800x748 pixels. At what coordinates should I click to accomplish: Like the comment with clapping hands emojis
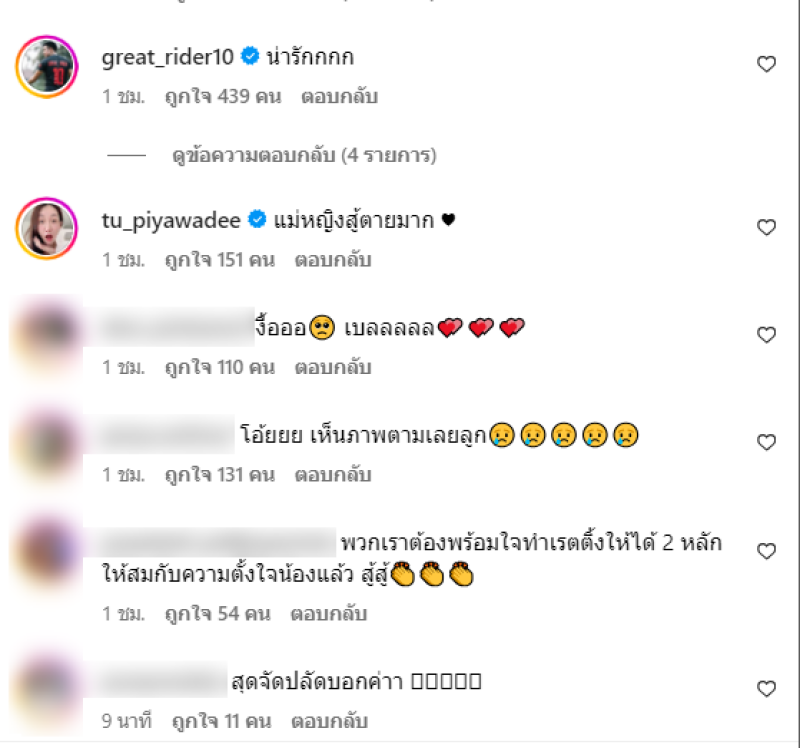click(x=766, y=551)
